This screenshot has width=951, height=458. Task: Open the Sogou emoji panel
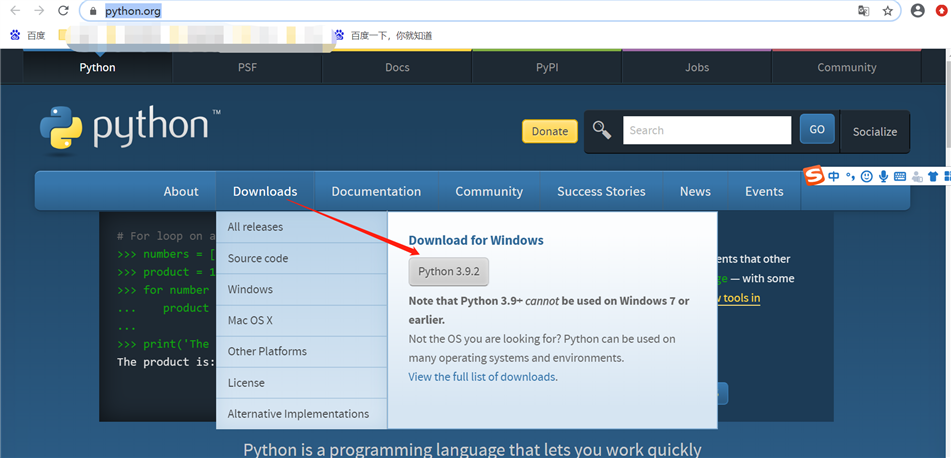[867, 177]
